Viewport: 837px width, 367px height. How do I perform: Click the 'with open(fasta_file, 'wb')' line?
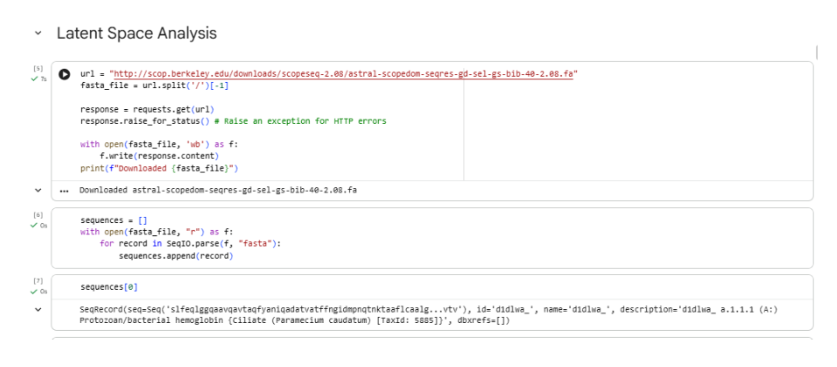(x=159, y=144)
